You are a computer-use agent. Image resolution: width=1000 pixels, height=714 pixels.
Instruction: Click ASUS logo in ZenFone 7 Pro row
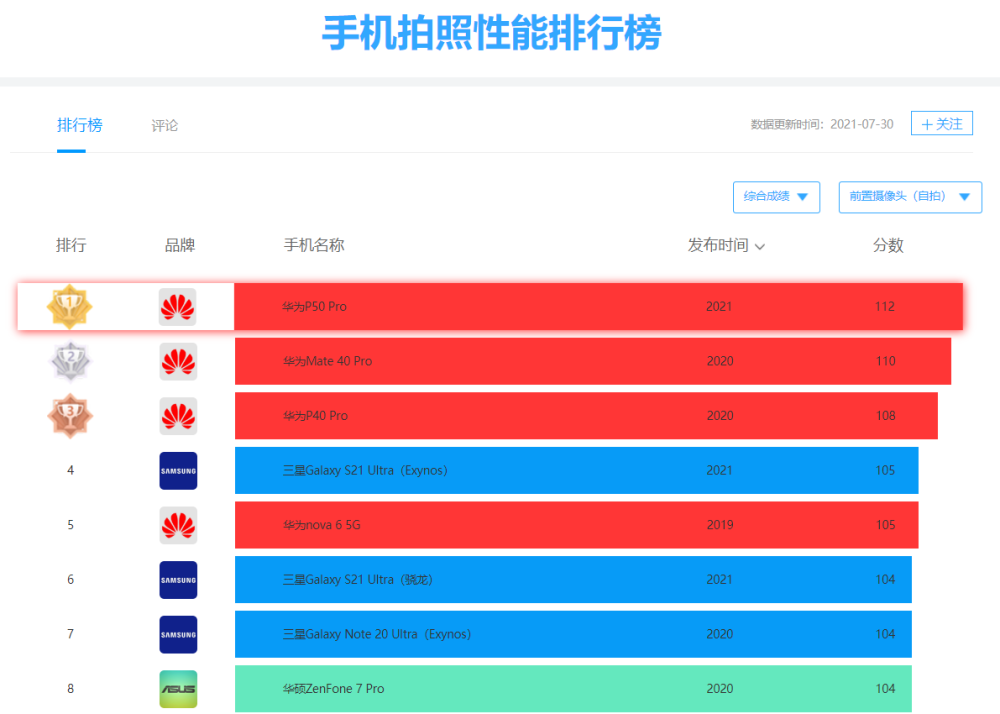(178, 689)
